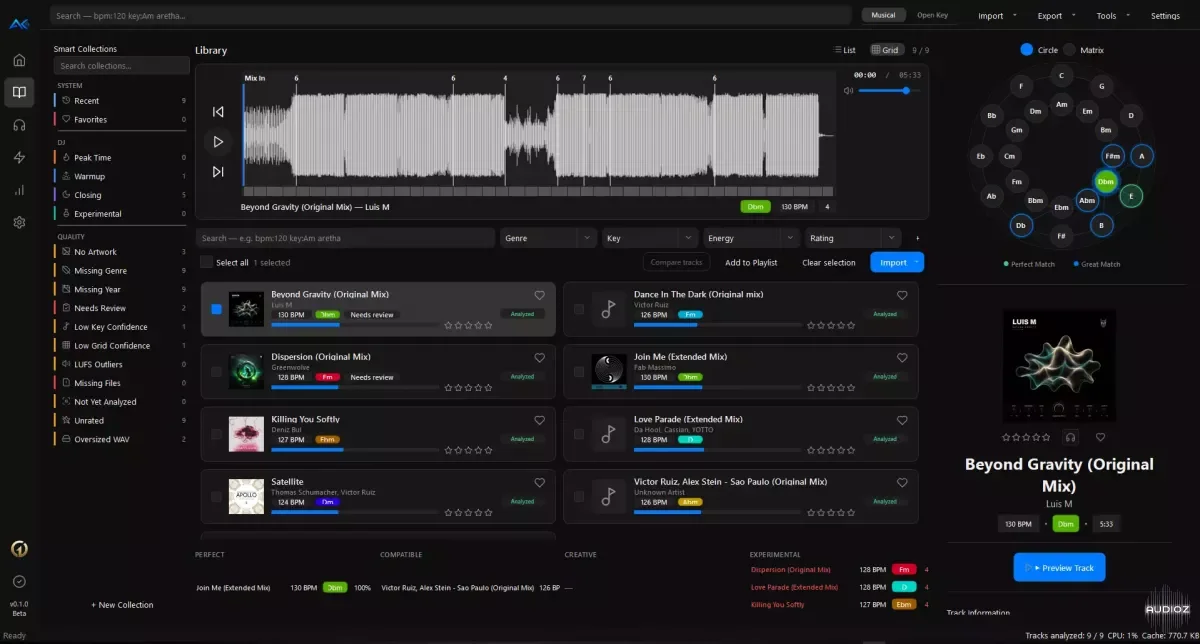Click the plus icon next to Rating filter
This screenshot has width=1200, height=644.
click(917, 238)
